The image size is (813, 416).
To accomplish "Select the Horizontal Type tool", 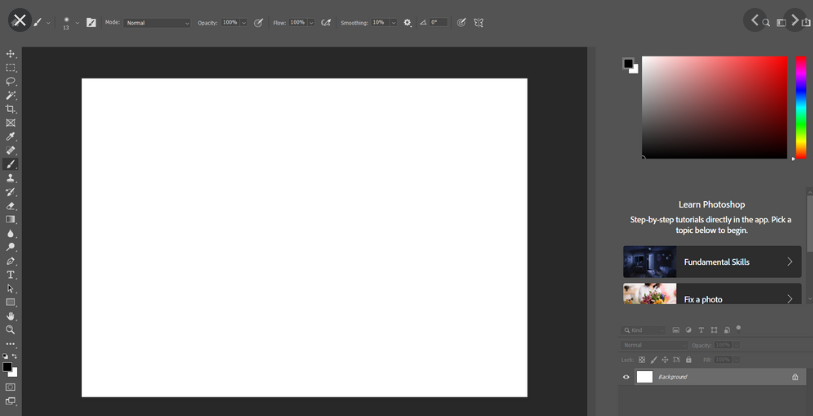I will pyautogui.click(x=11, y=274).
